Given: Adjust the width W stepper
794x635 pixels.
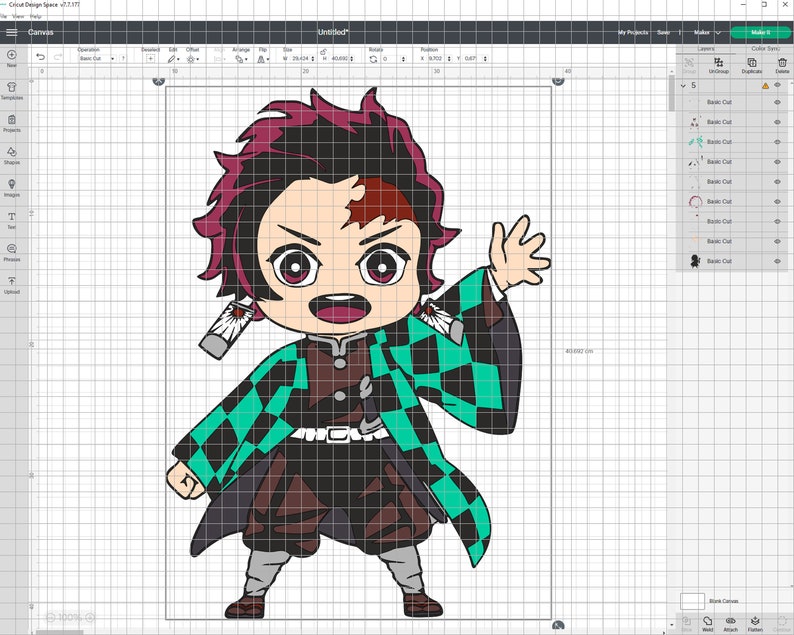Looking at the screenshot, I should pos(312,59).
